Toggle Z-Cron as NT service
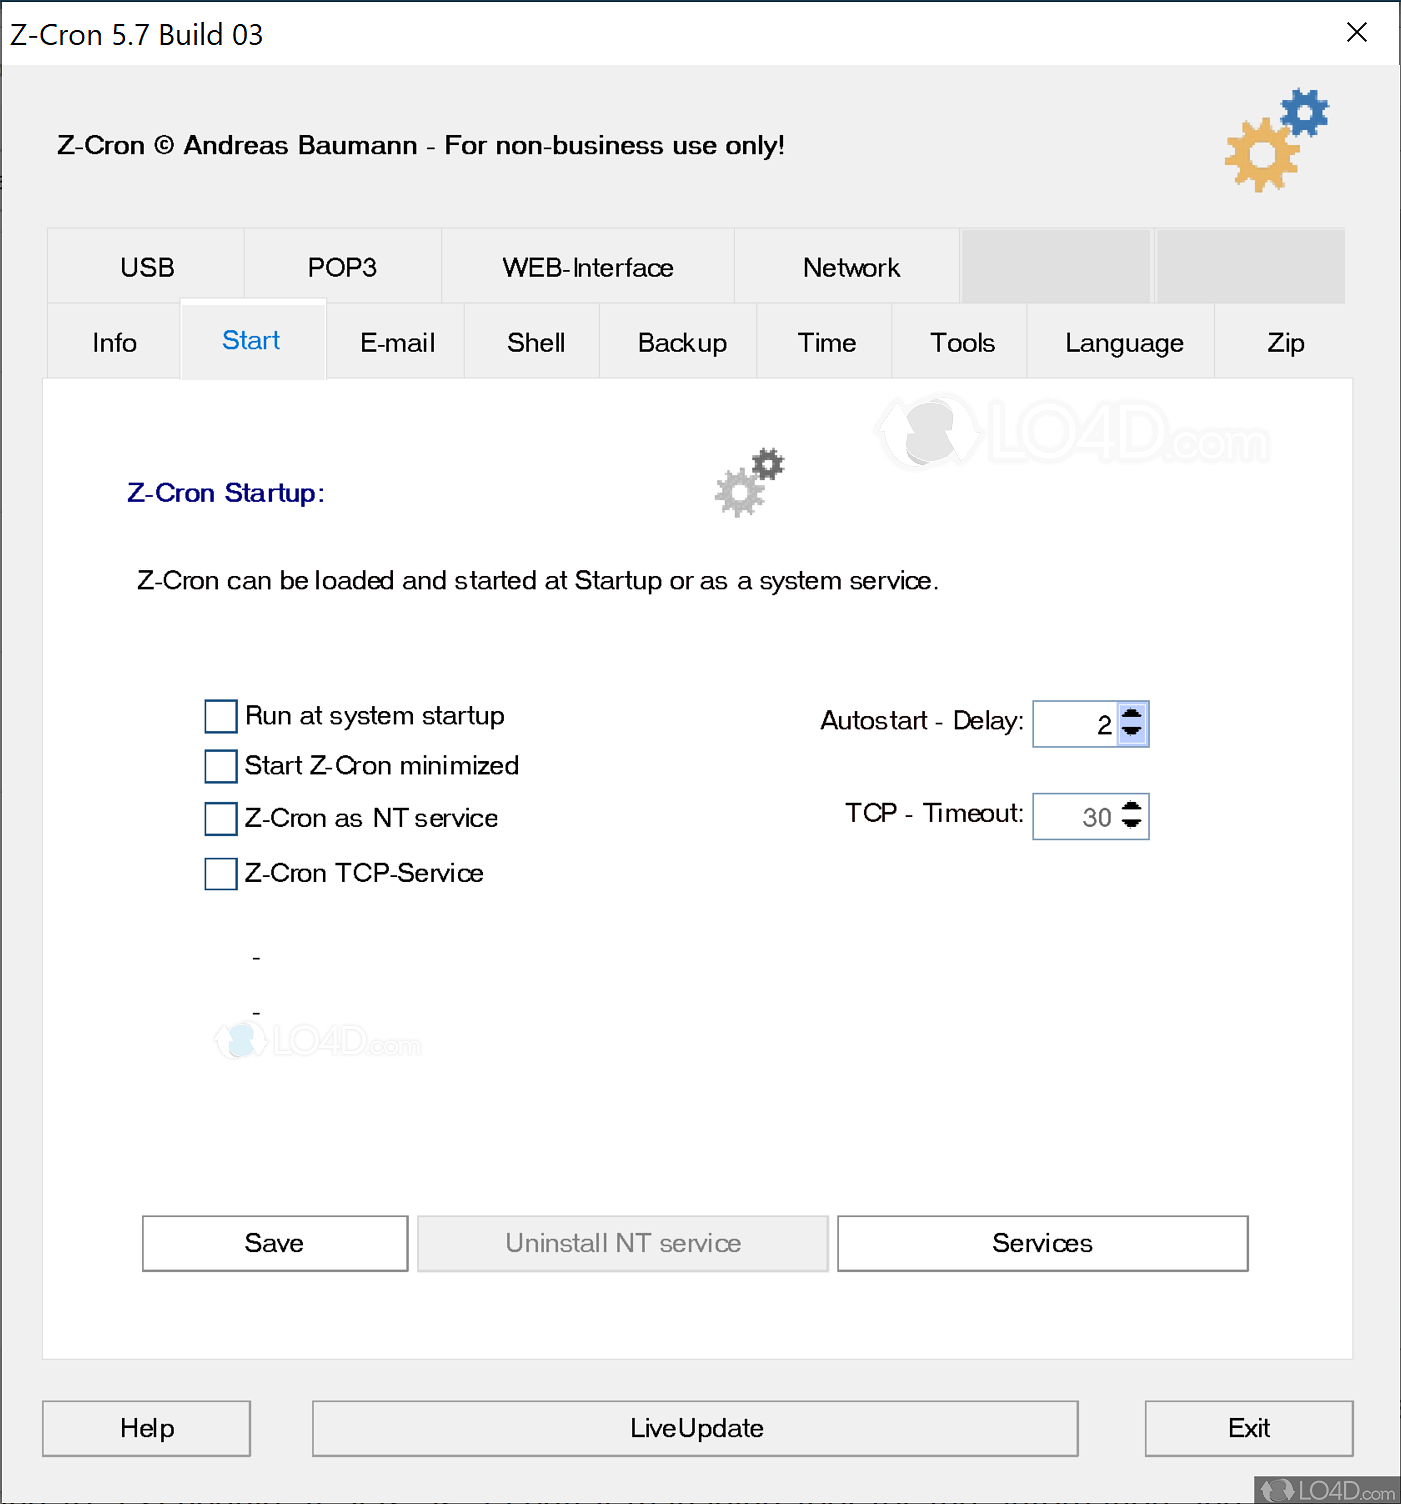Viewport: 1401px width, 1504px height. coord(221,818)
